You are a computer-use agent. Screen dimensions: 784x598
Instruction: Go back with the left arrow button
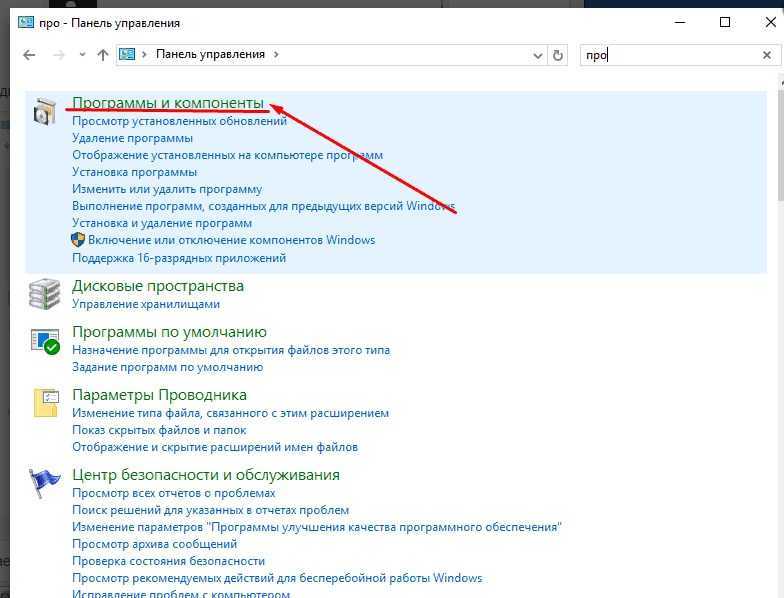30,54
